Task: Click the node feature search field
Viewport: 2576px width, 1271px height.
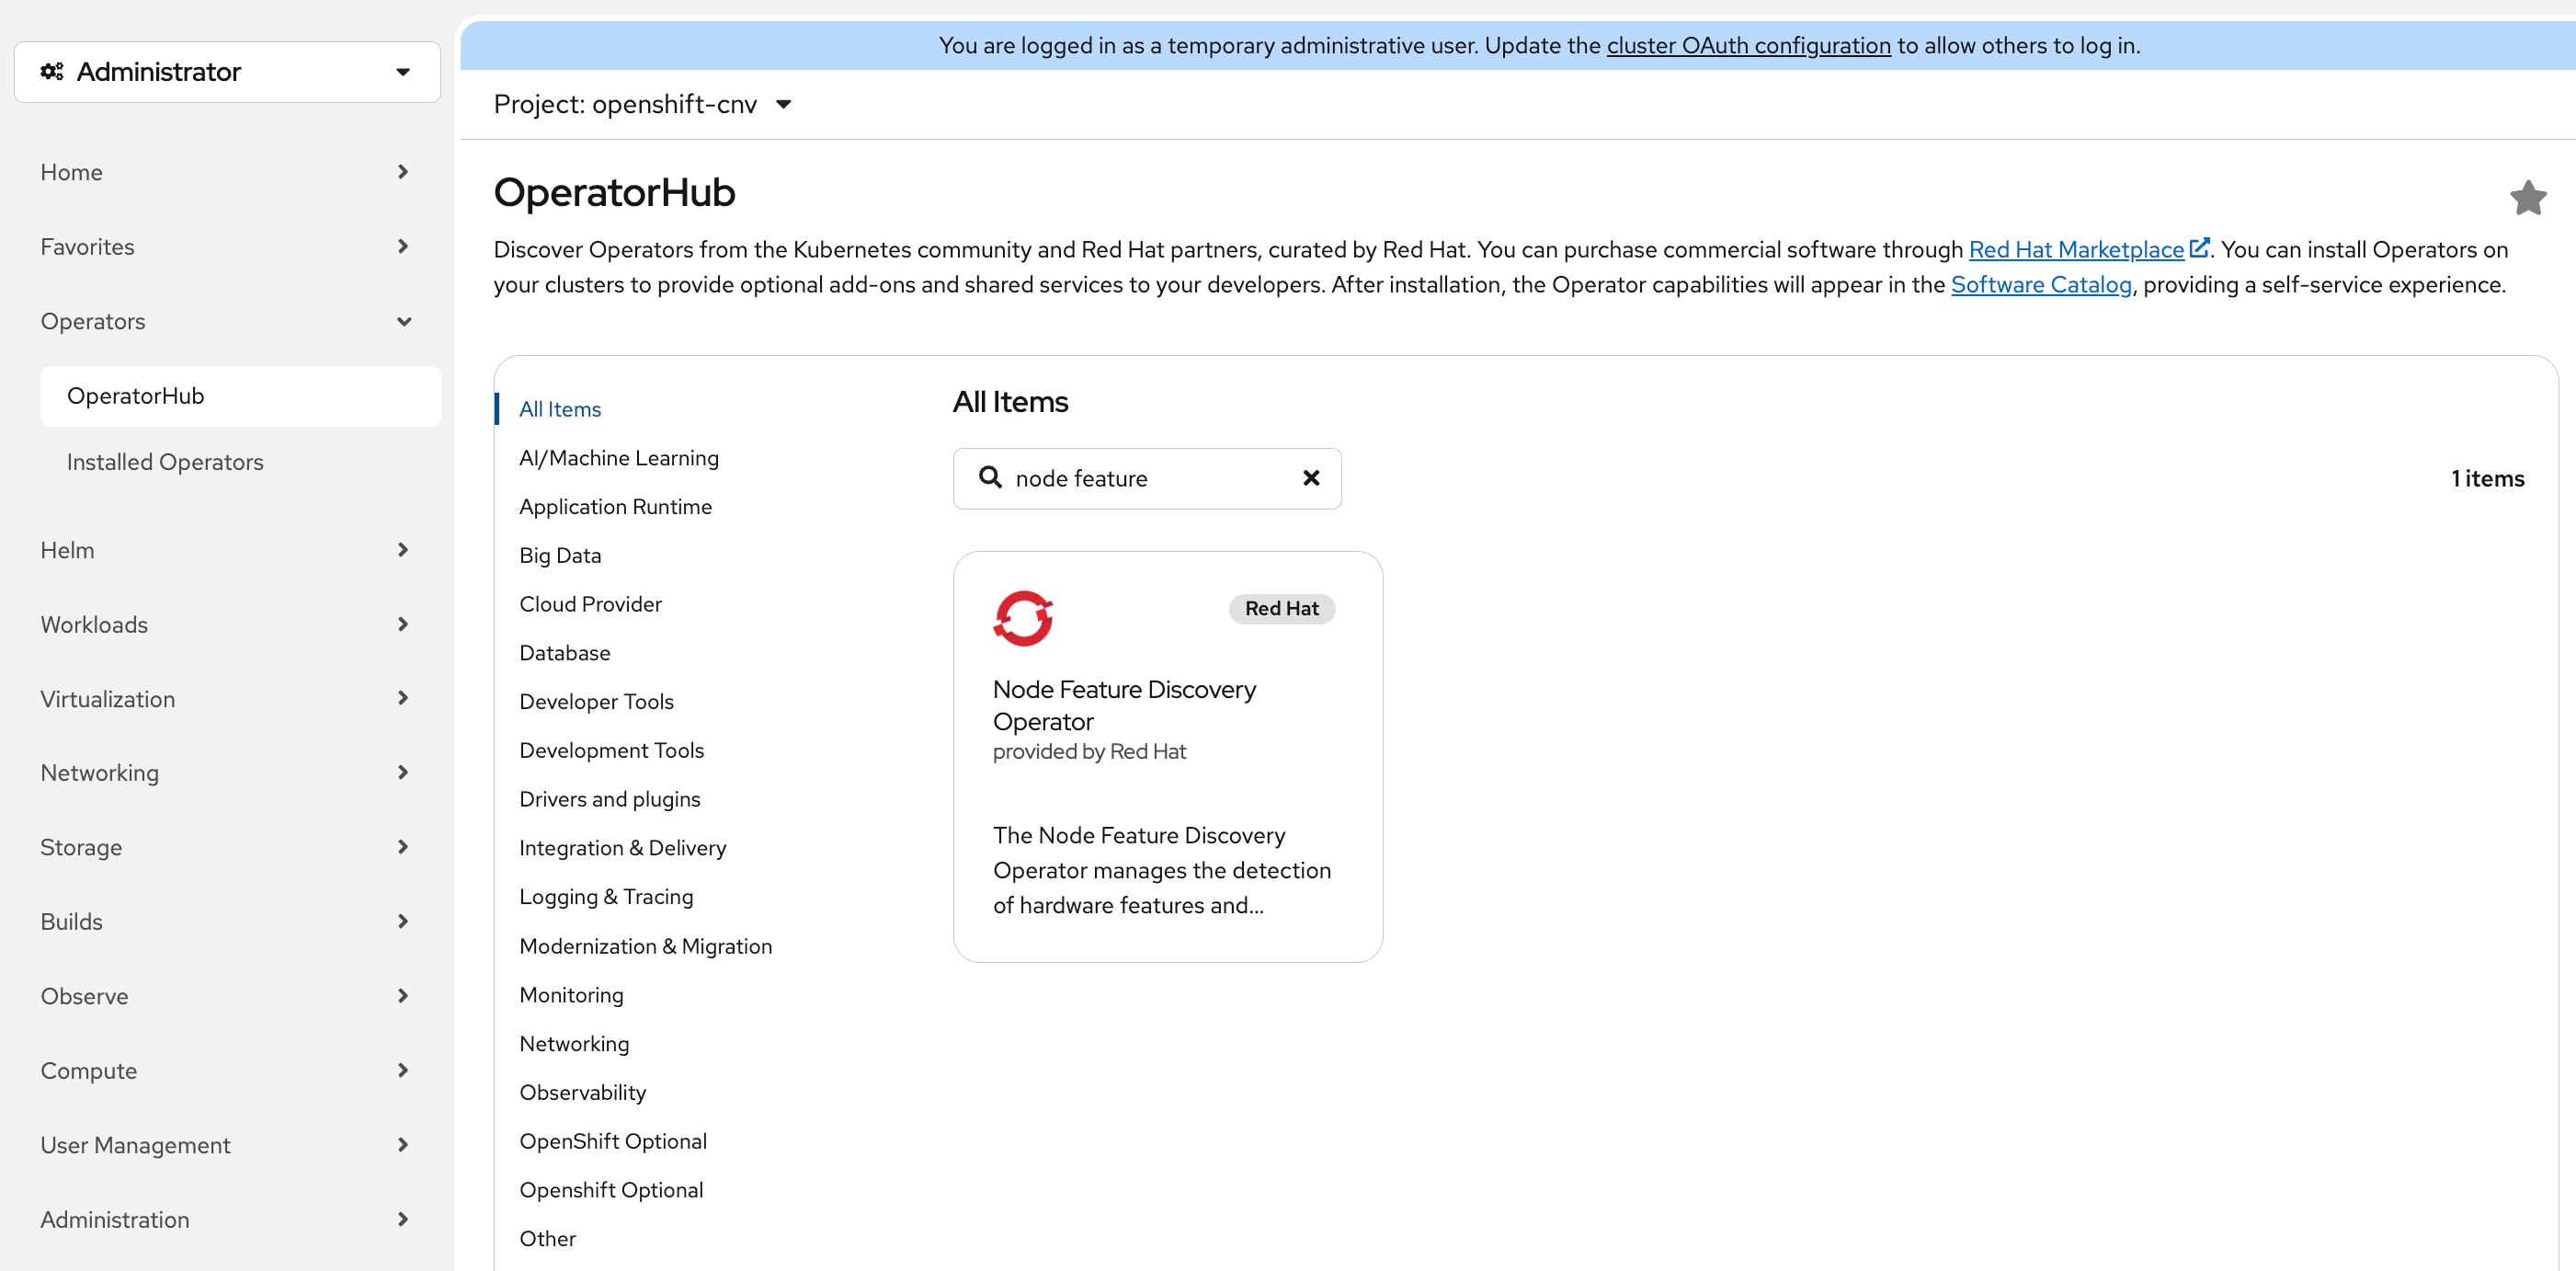Action: pyautogui.click(x=1147, y=478)
